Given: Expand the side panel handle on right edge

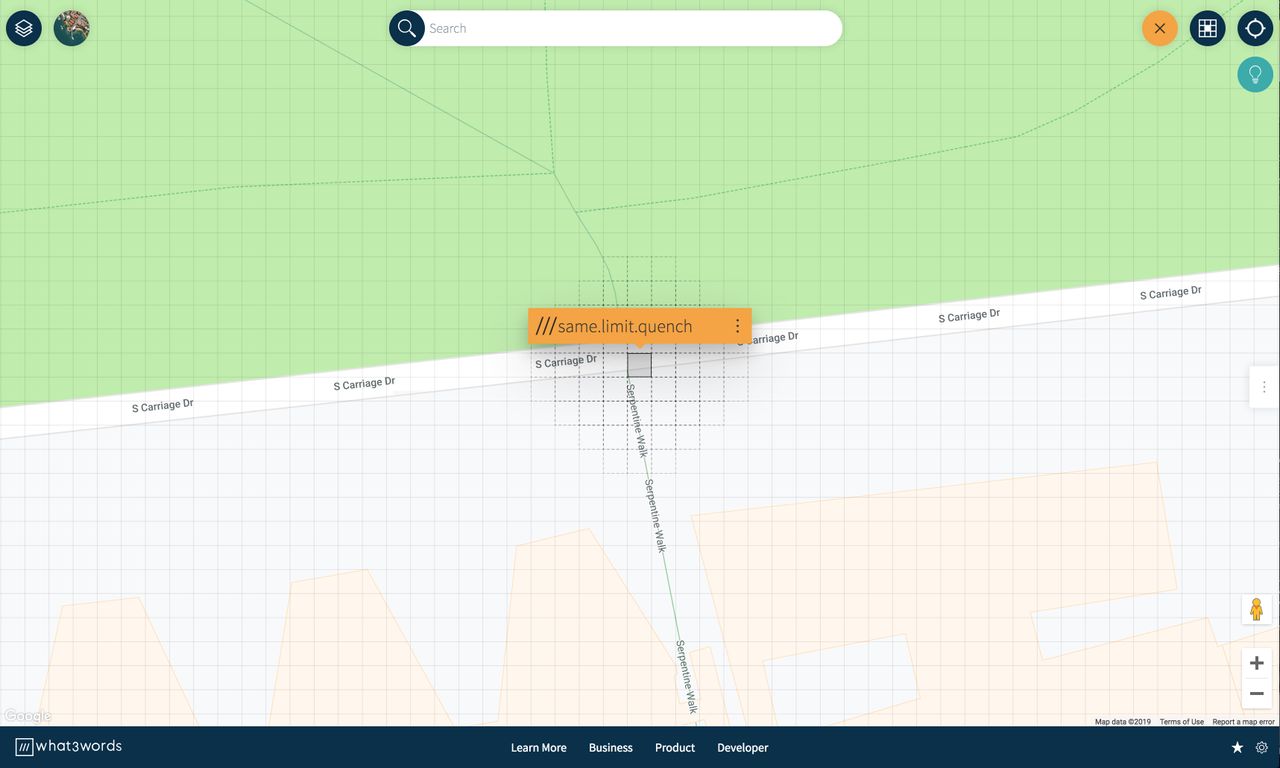Looking at the screenshot, I should 1264,387.
